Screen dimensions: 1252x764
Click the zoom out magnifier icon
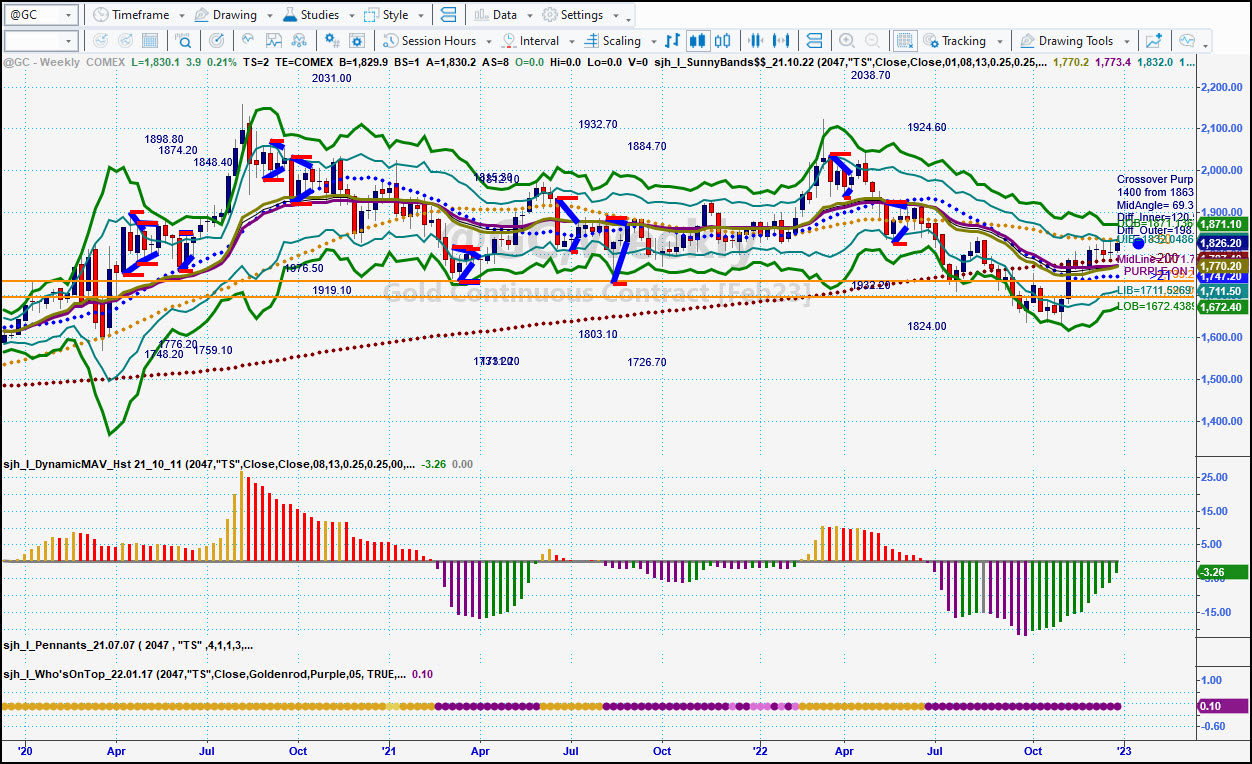[873, 41]
